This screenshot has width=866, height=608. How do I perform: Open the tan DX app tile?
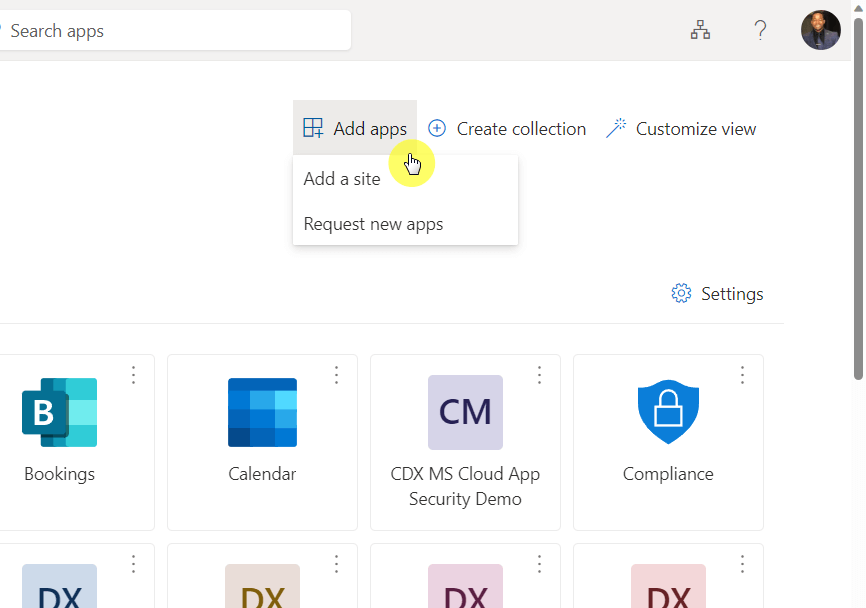262,586
